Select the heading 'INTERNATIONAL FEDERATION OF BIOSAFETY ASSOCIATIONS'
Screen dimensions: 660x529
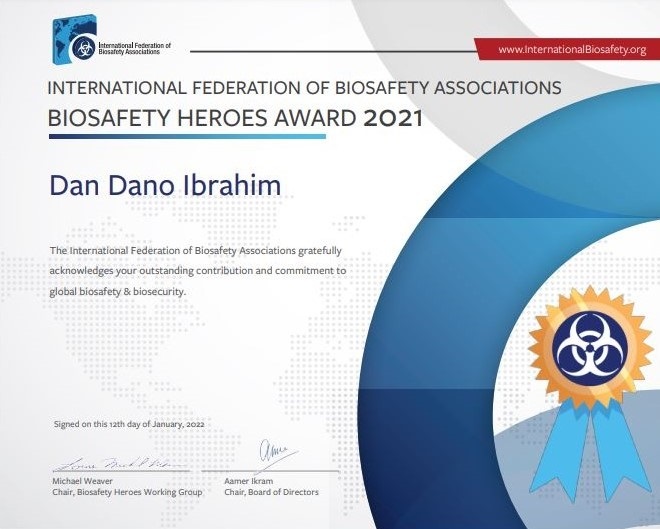click(x=304, y=88)
